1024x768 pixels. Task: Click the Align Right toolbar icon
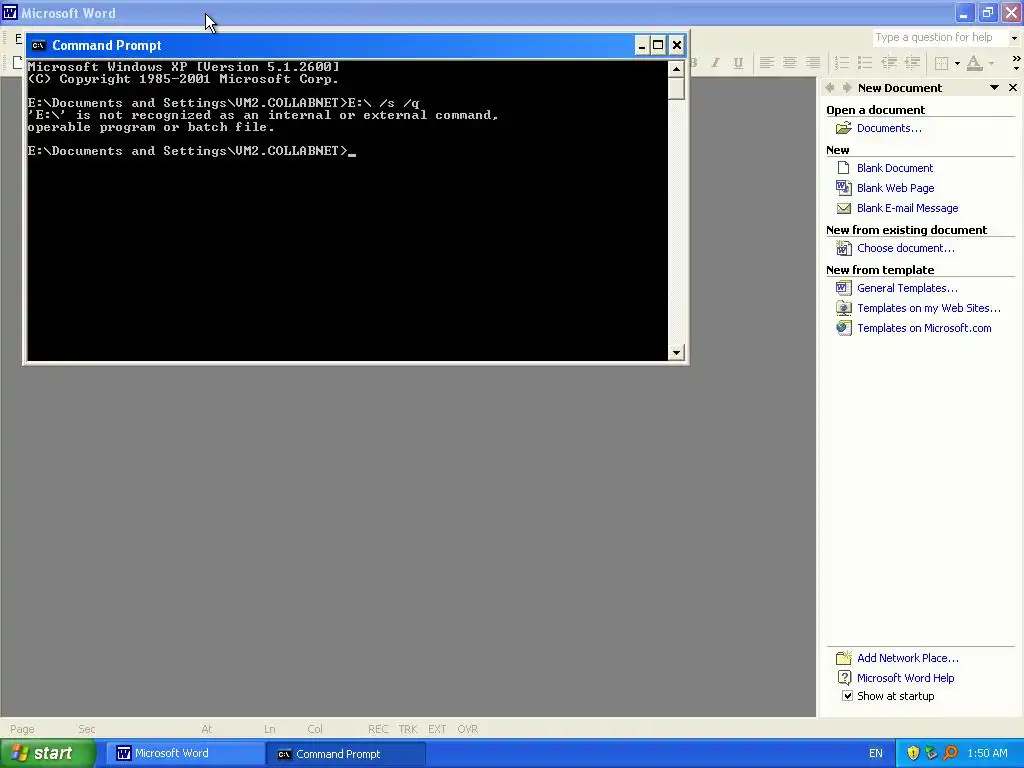pyautogui.click(x=812, y=63)
